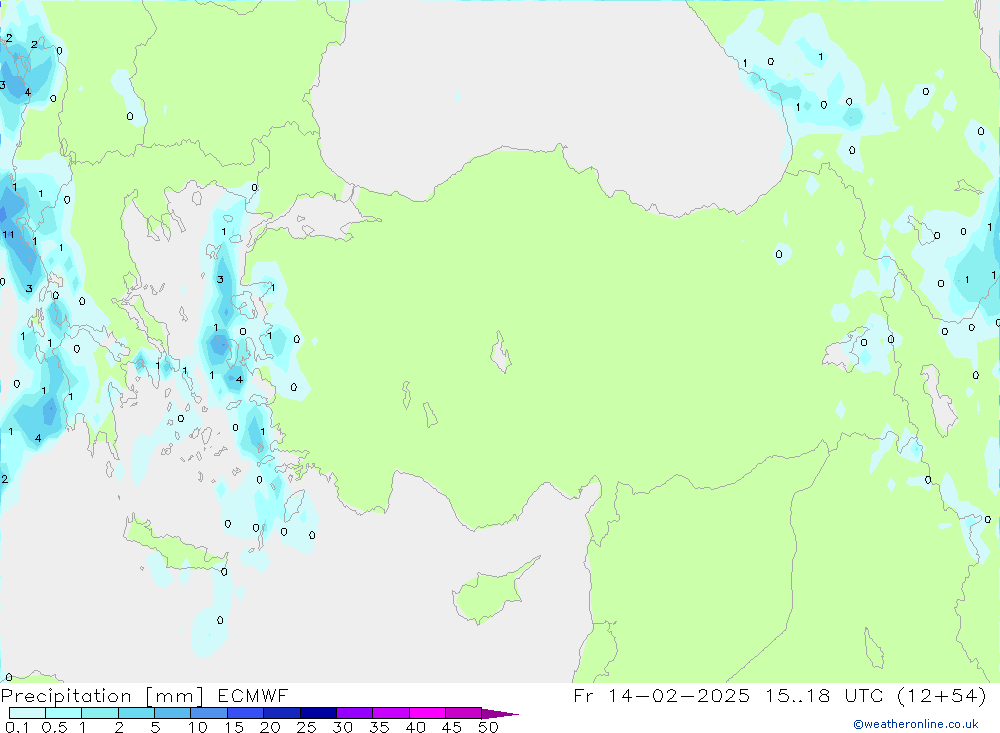Click the "20" legend scale label
The width and height of the screenshot is (1000, 733).
point(270,727)
